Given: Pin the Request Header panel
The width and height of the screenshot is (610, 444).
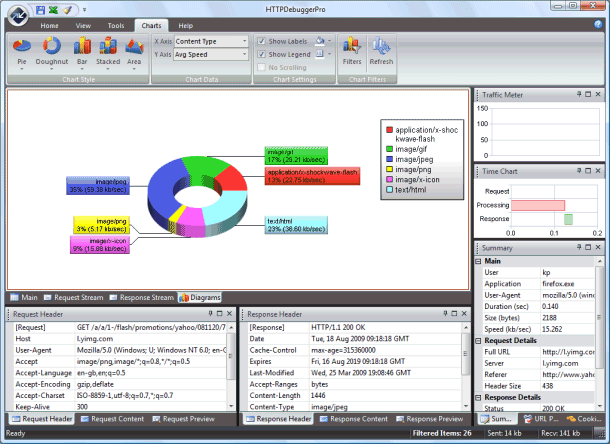Looking at the screenshot, I should pos(210,313).
